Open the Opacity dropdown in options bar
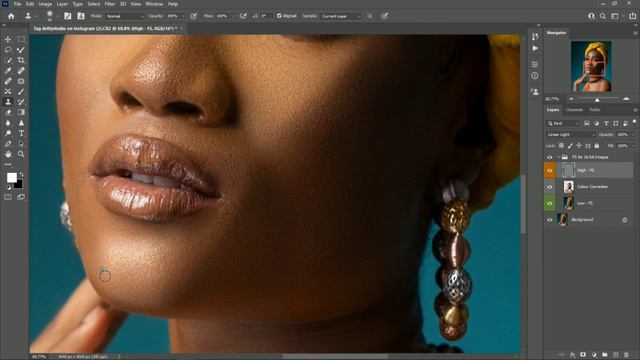This screenshot has width=640, height=360. 182,16
